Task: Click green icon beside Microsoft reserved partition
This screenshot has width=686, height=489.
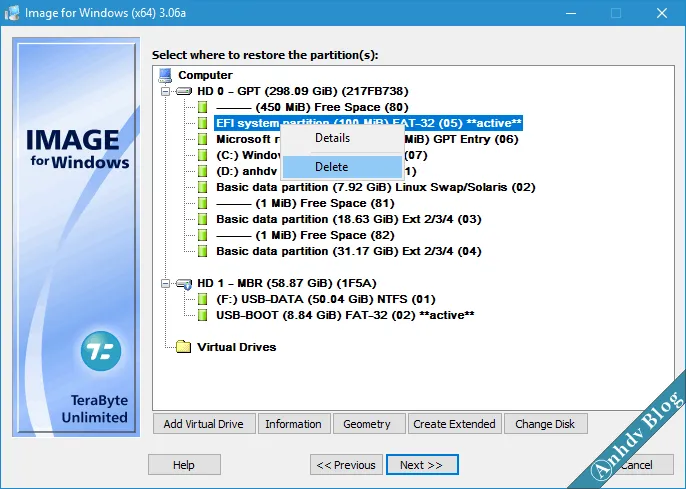Action: pyautogui.click(x=202, y=139)
